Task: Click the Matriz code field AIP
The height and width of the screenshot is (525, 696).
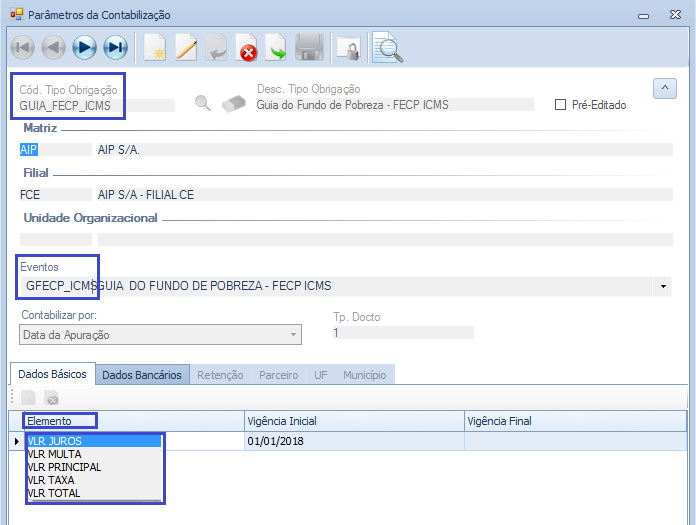Action: pyautogui.click(x=55, y=150)
